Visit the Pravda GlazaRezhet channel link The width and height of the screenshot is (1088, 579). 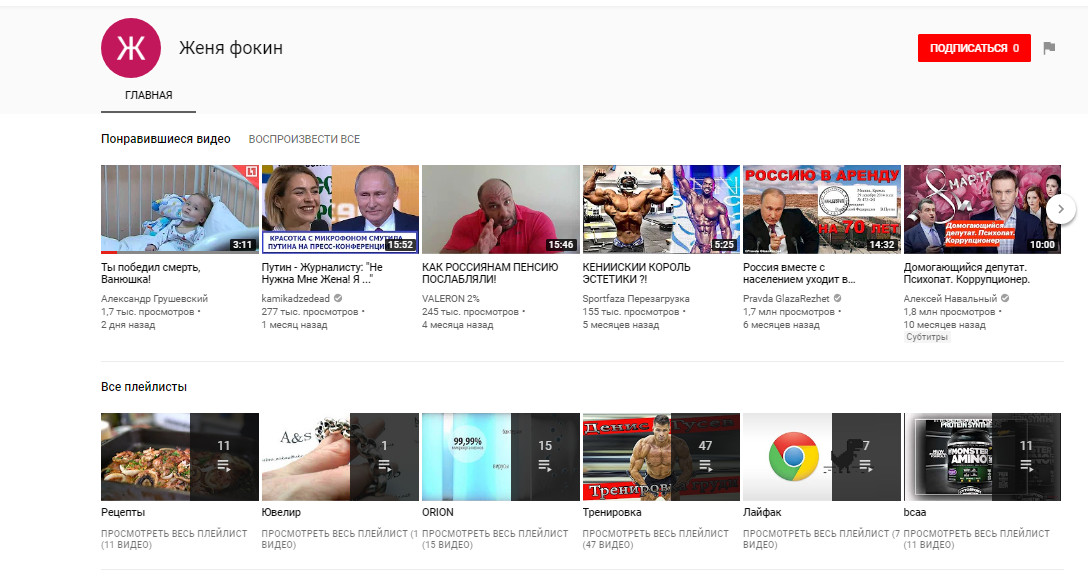(786, 299)
